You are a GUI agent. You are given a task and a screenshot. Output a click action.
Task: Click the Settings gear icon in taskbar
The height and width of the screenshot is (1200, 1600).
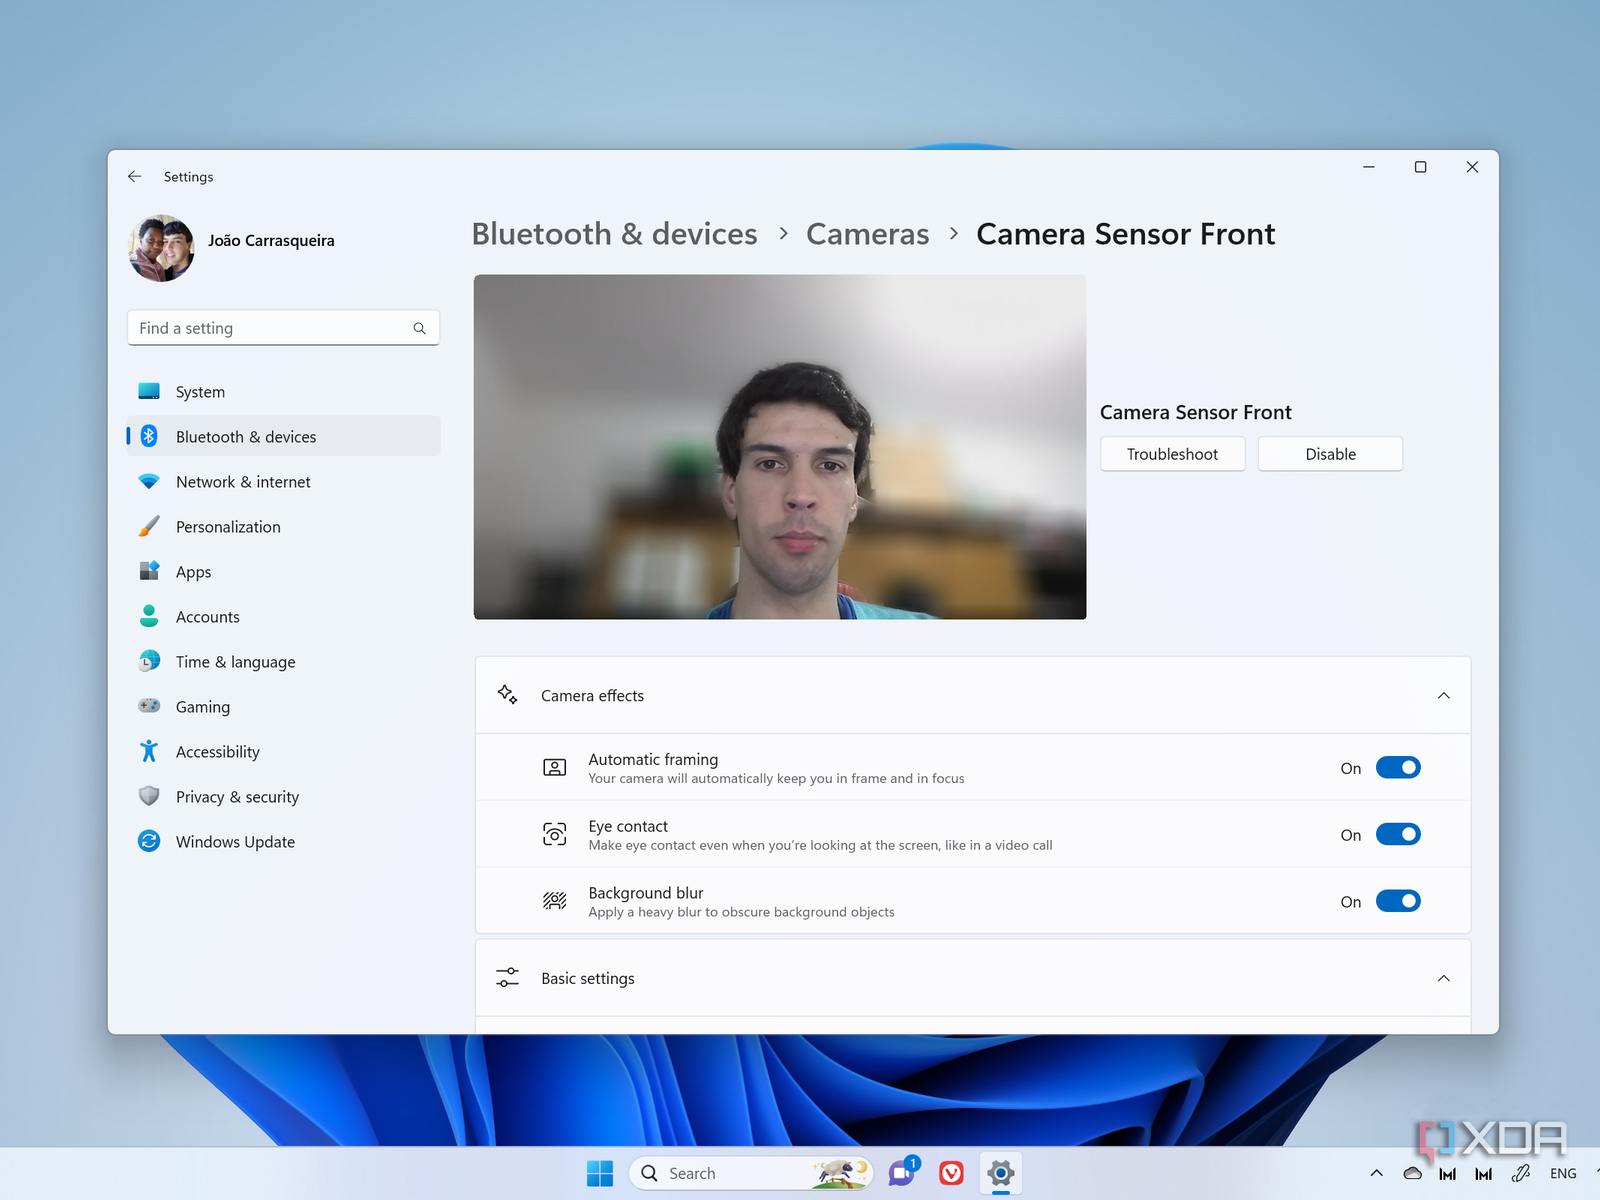point(1000,1173)
